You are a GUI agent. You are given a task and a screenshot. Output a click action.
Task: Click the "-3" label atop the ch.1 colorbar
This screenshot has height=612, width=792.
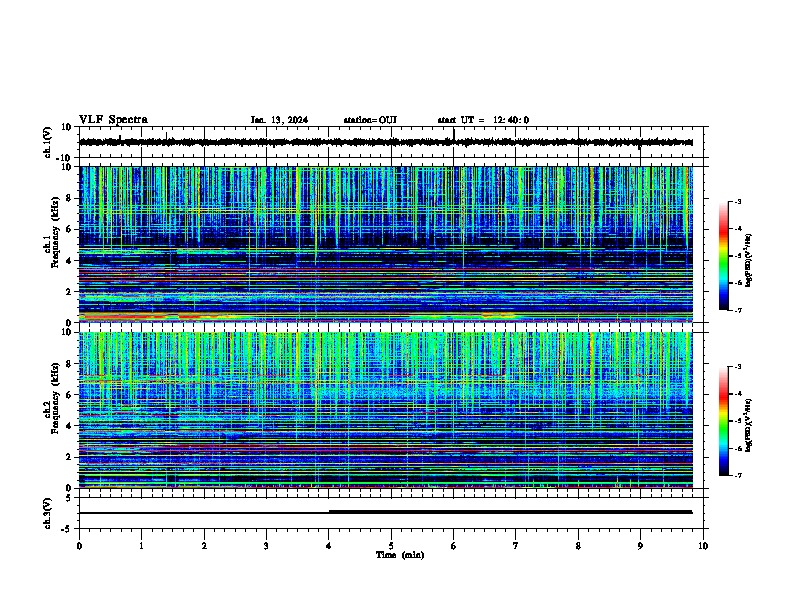coord(738,201)
